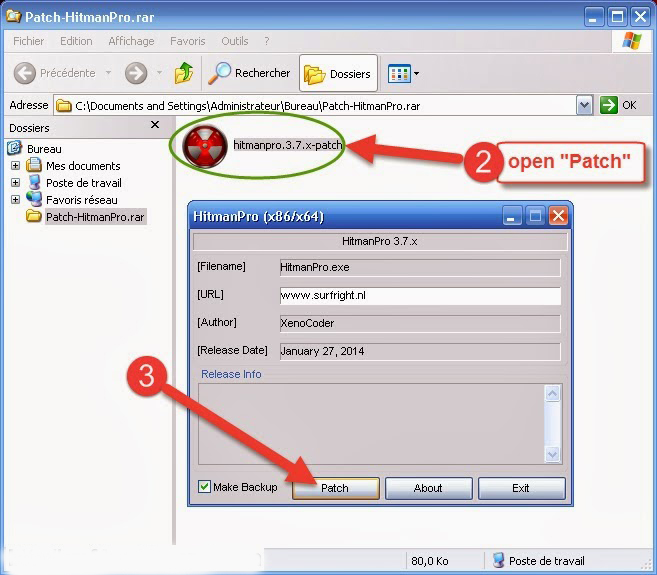
Task: Click Release Info scrollbar down arrow
Action: tap(552, 454)
